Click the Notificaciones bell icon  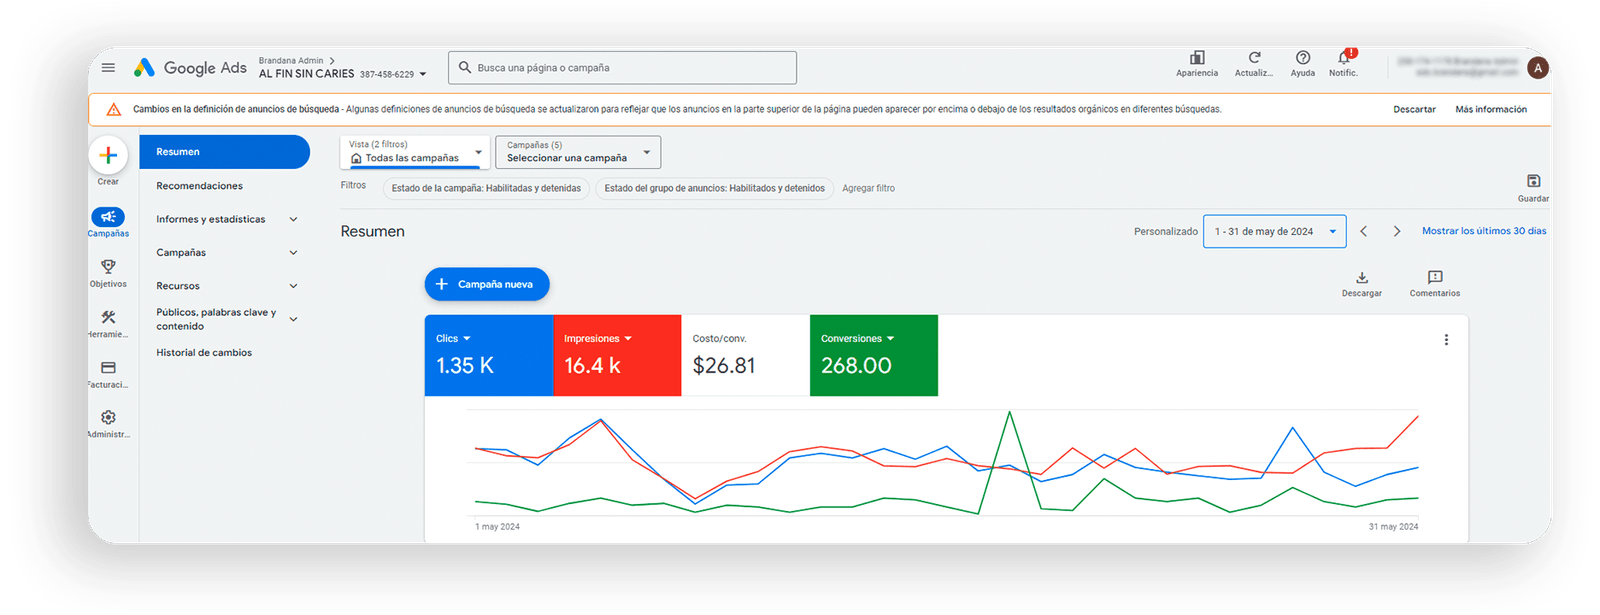[1343, 59]
